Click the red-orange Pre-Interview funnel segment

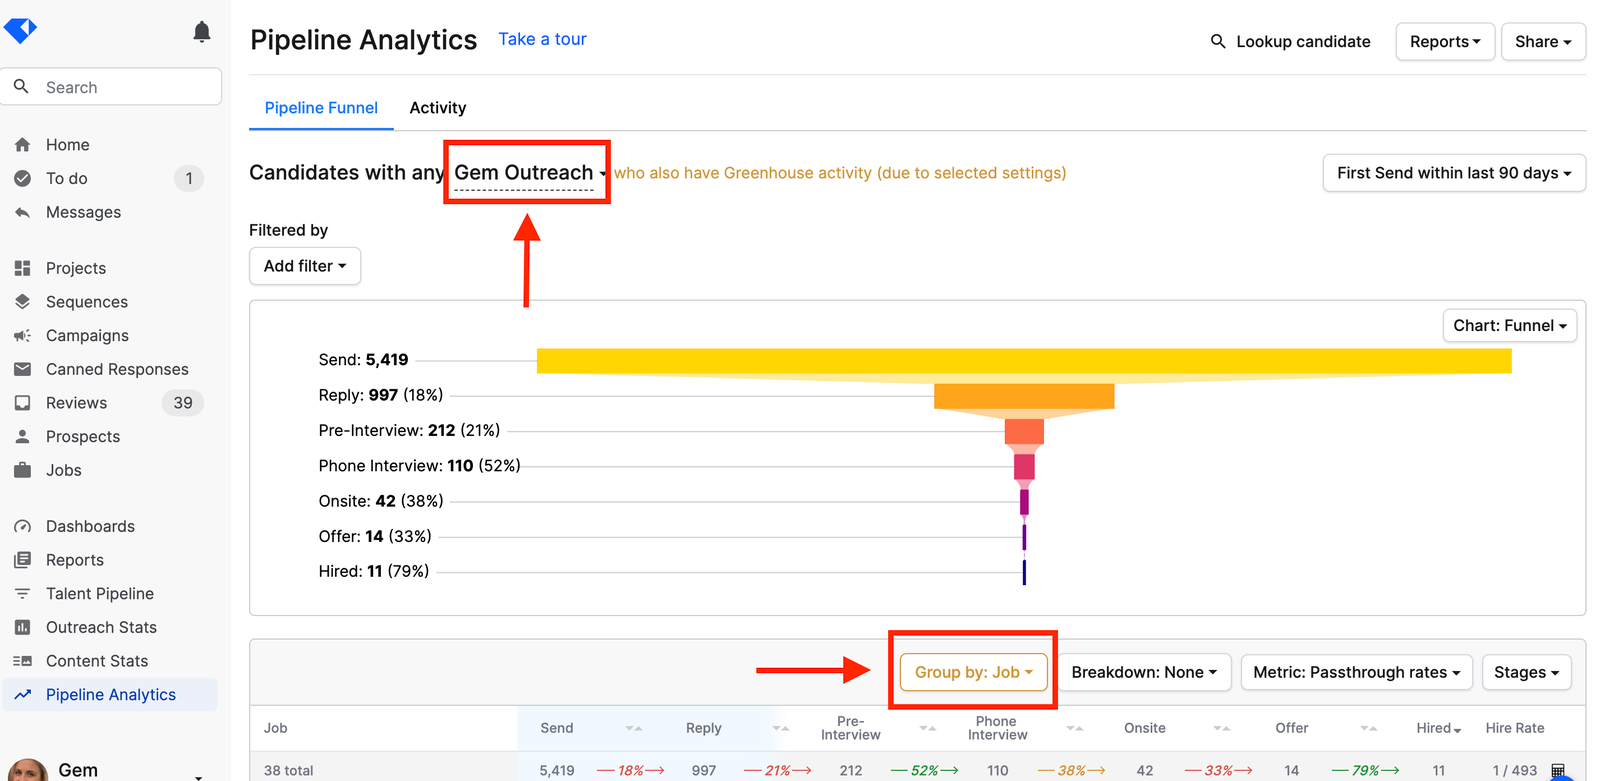point(1024,431)
